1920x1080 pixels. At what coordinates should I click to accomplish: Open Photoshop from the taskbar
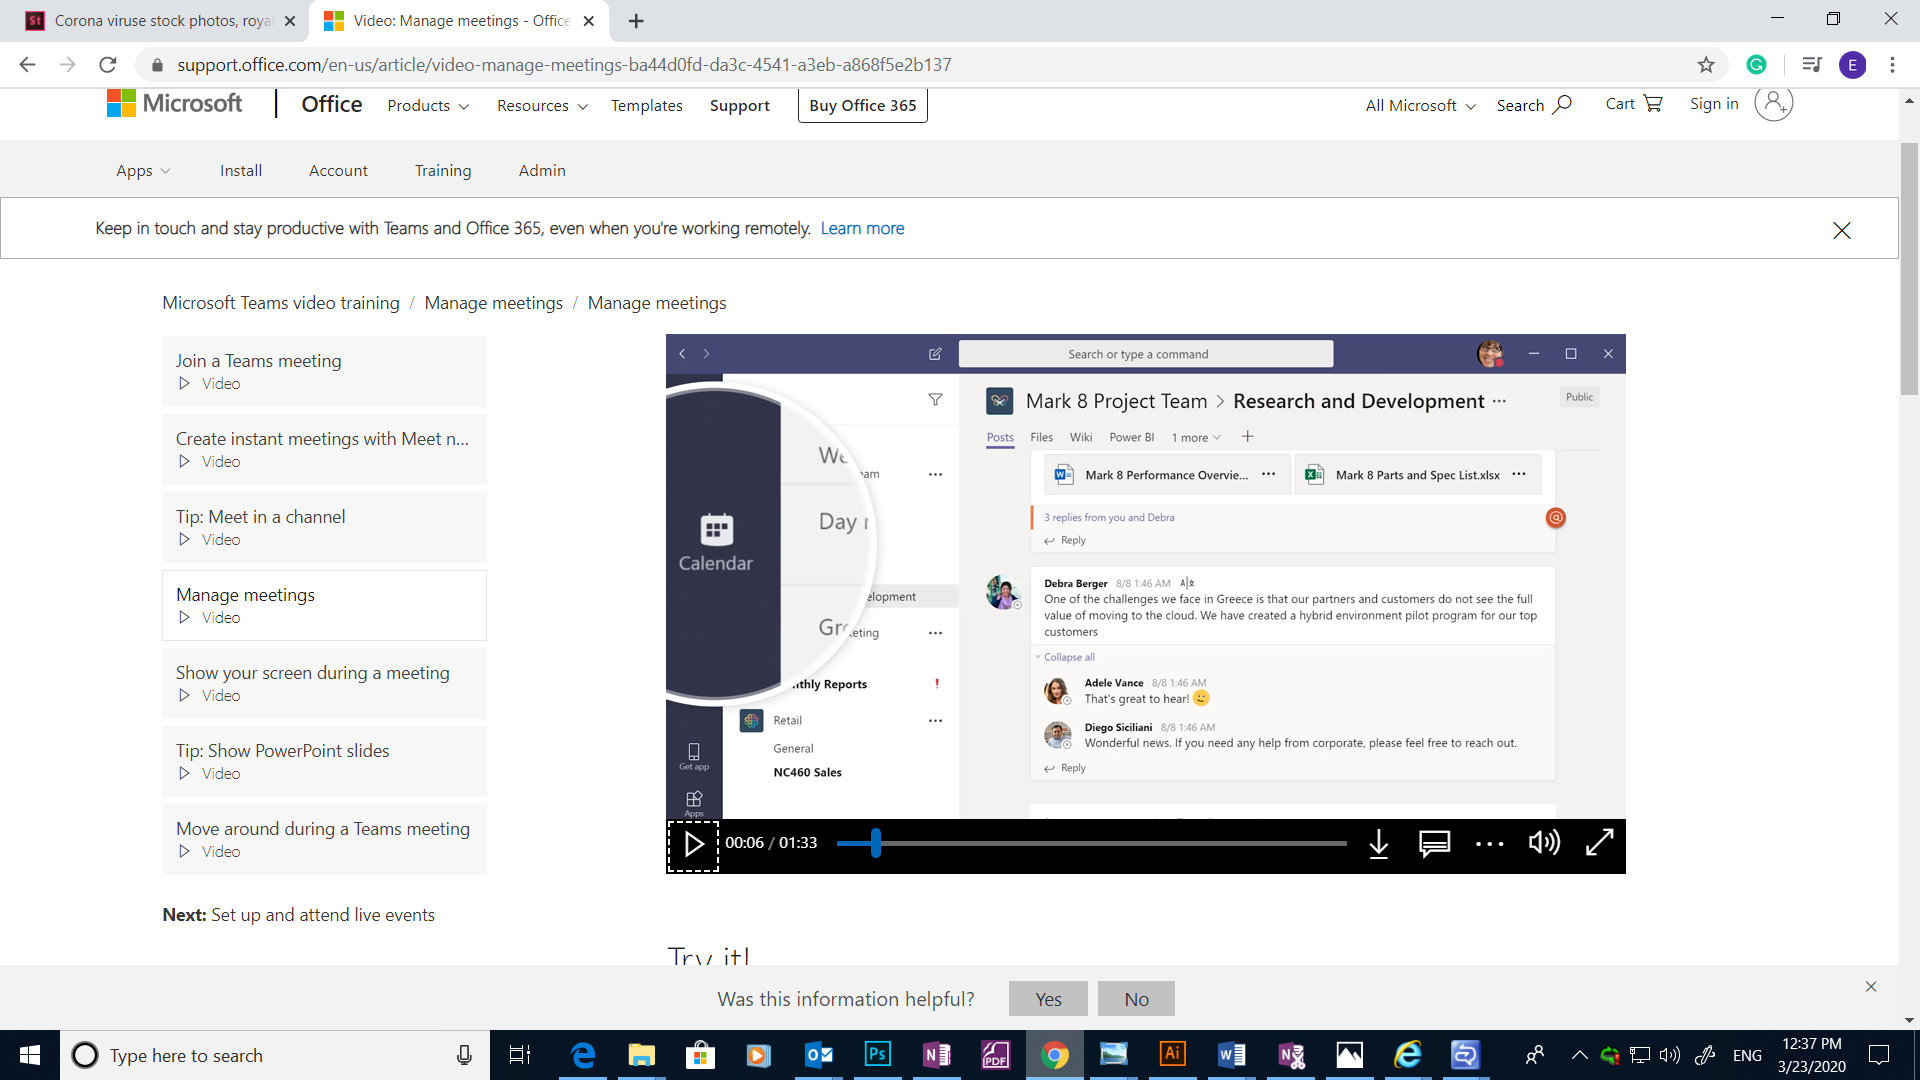(x=877, y=1055)
